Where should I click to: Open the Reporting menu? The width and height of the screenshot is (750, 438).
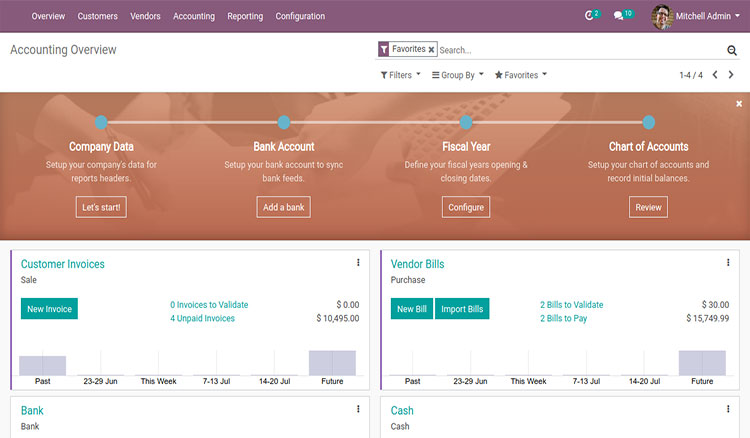coord(245,16)
